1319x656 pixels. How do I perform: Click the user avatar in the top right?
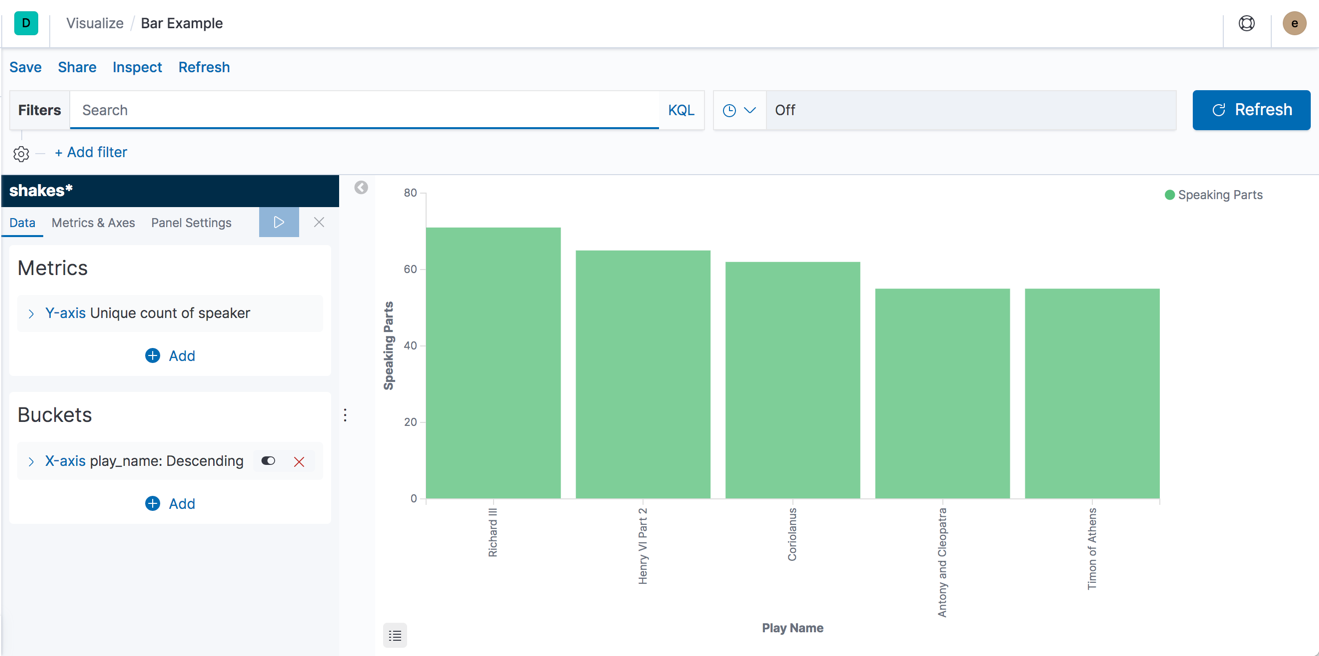tap(1294, 23)
